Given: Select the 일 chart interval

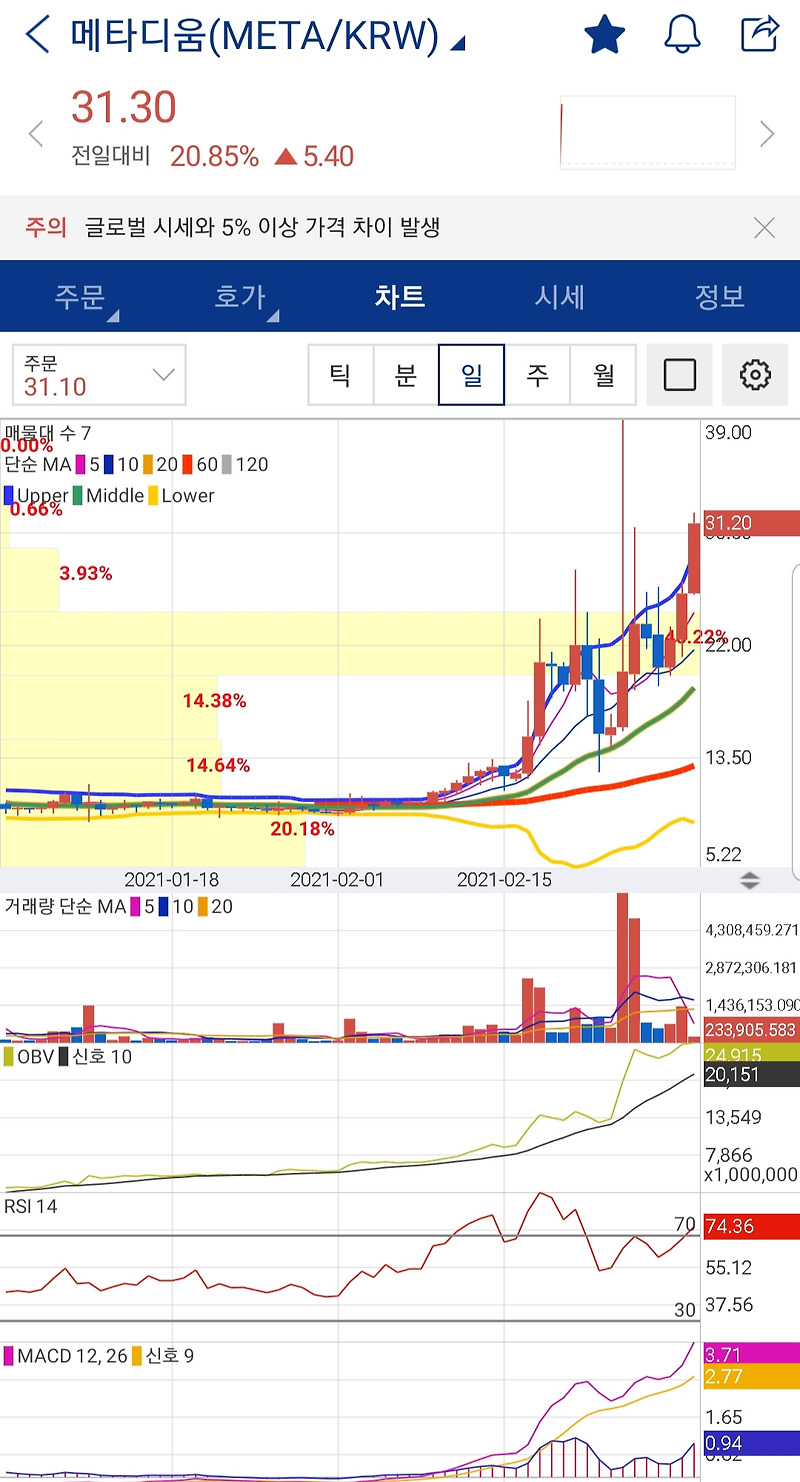Looking at the screenshot, I should tap(471, 375).
